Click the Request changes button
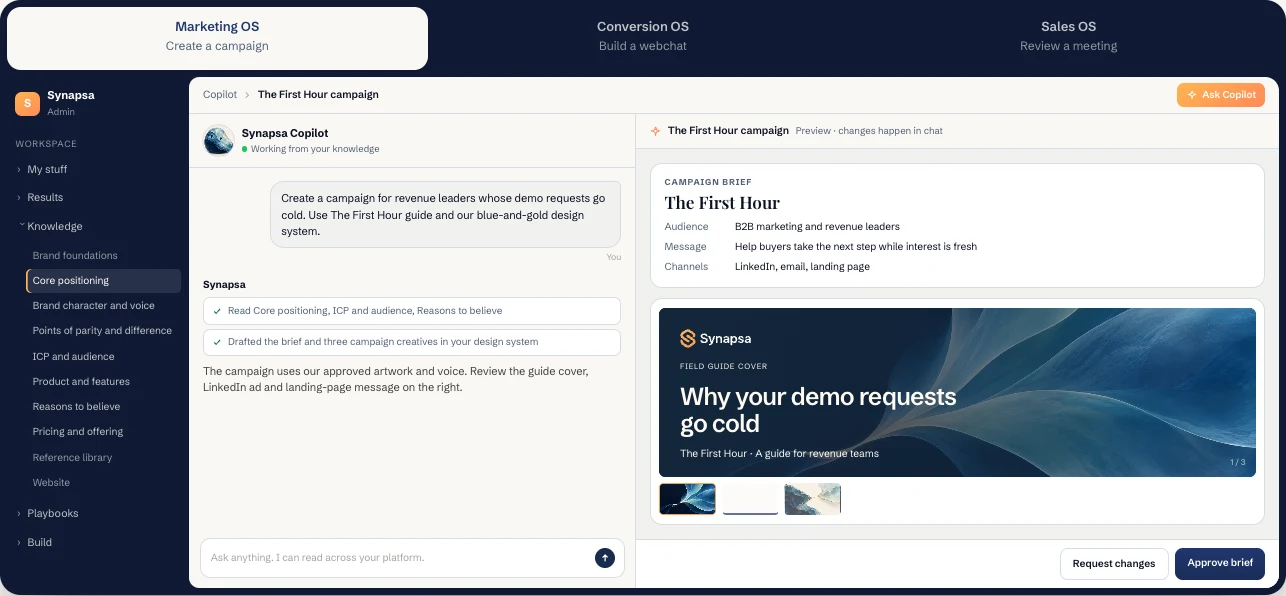 tap(1114, 563)
